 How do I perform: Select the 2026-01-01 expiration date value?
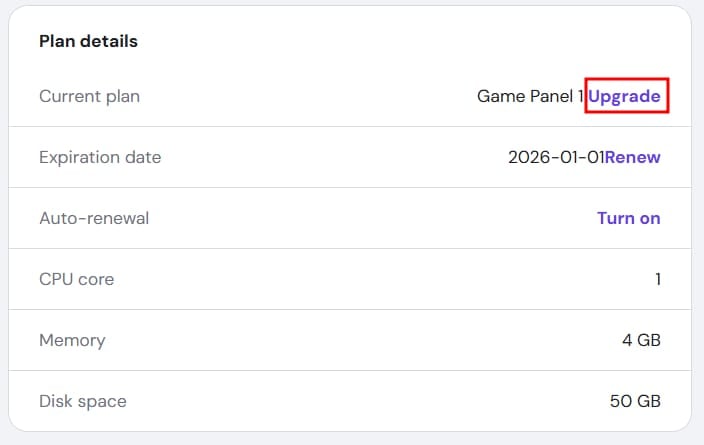point(556,158)
